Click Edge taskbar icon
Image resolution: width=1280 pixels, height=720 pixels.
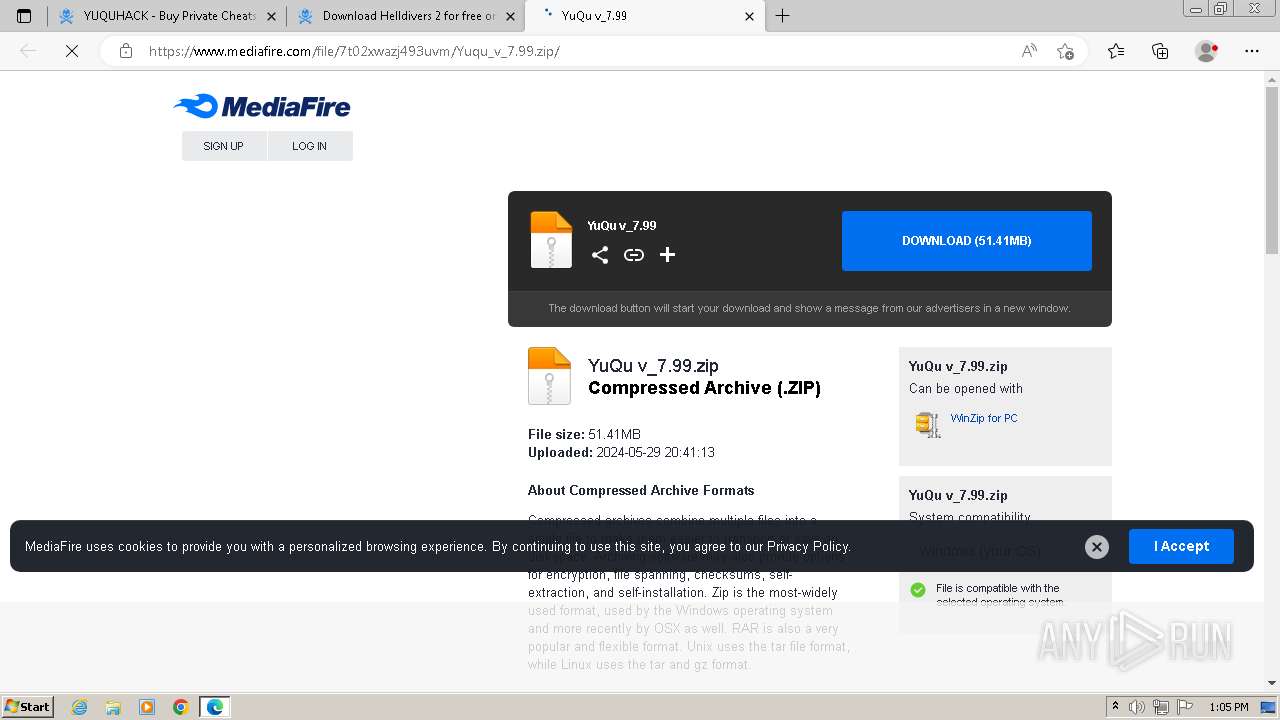point(215,707)
